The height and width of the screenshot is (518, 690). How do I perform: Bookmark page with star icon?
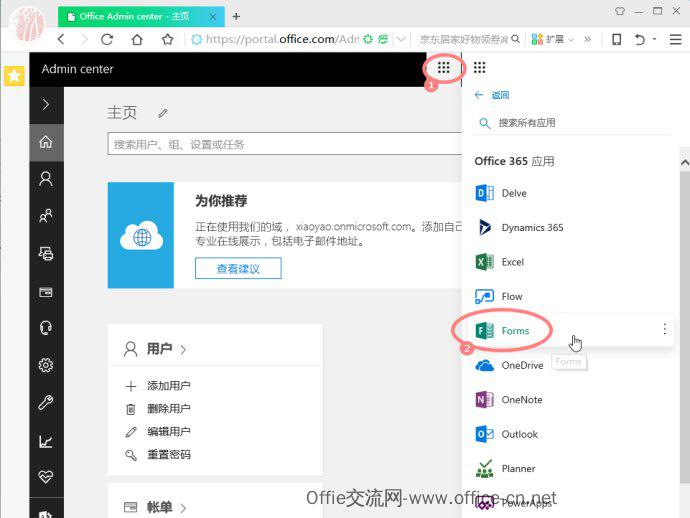(x=167, y=40)
